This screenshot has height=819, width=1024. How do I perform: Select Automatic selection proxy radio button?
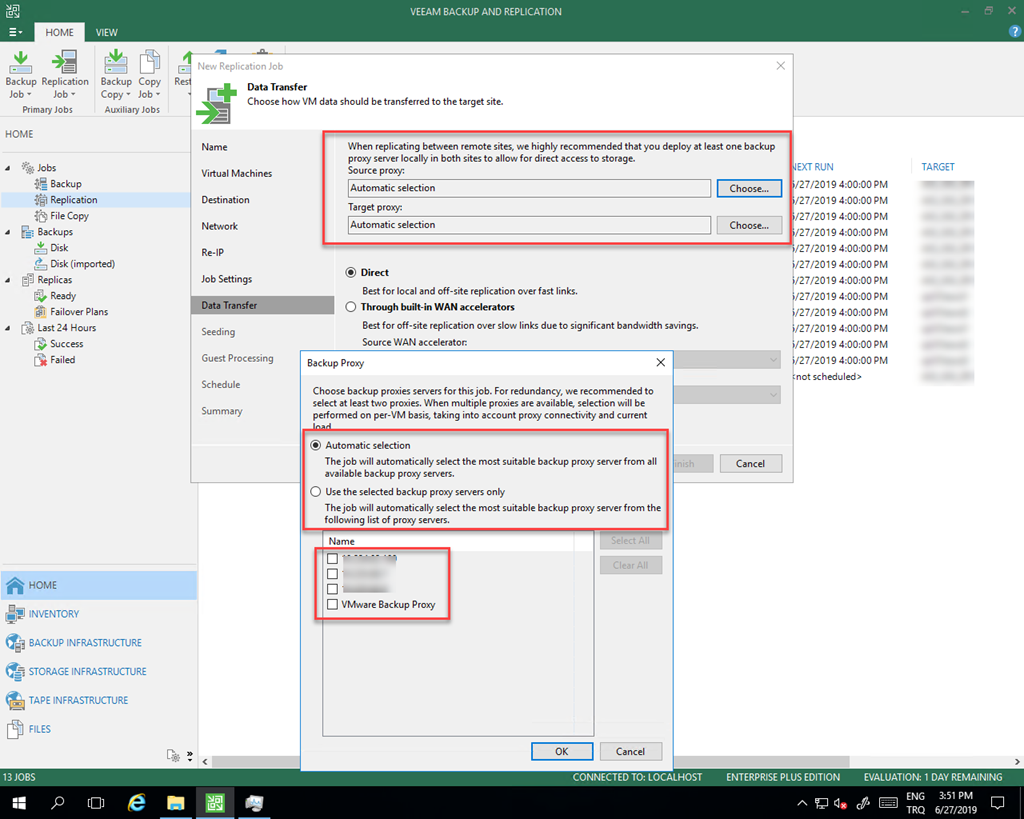316,445
